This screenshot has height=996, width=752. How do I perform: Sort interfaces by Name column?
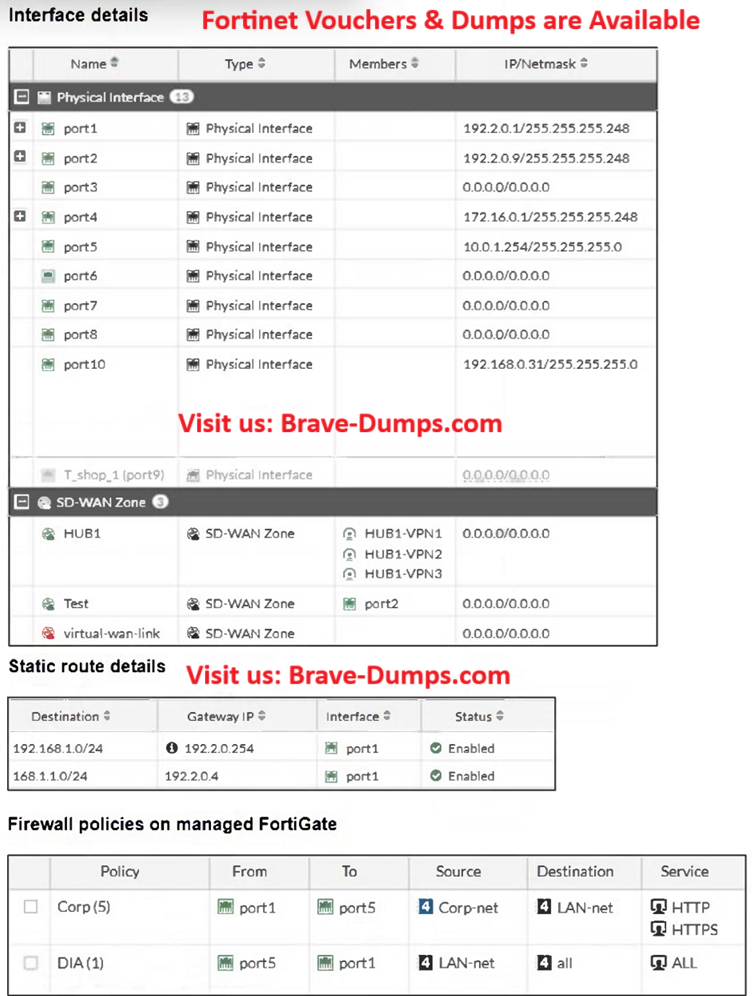tap(94, 64)
